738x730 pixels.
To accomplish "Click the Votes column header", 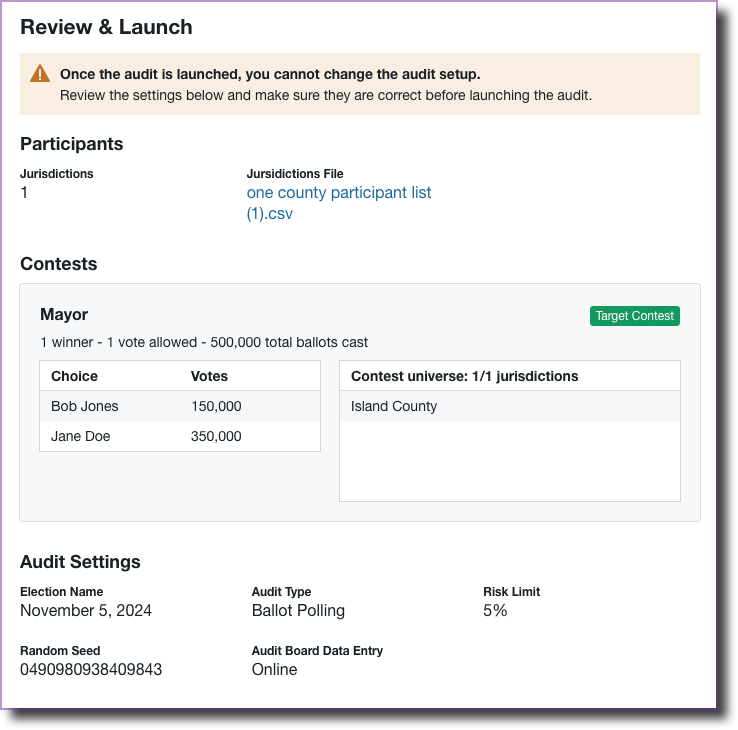I will tap(209, 376).
